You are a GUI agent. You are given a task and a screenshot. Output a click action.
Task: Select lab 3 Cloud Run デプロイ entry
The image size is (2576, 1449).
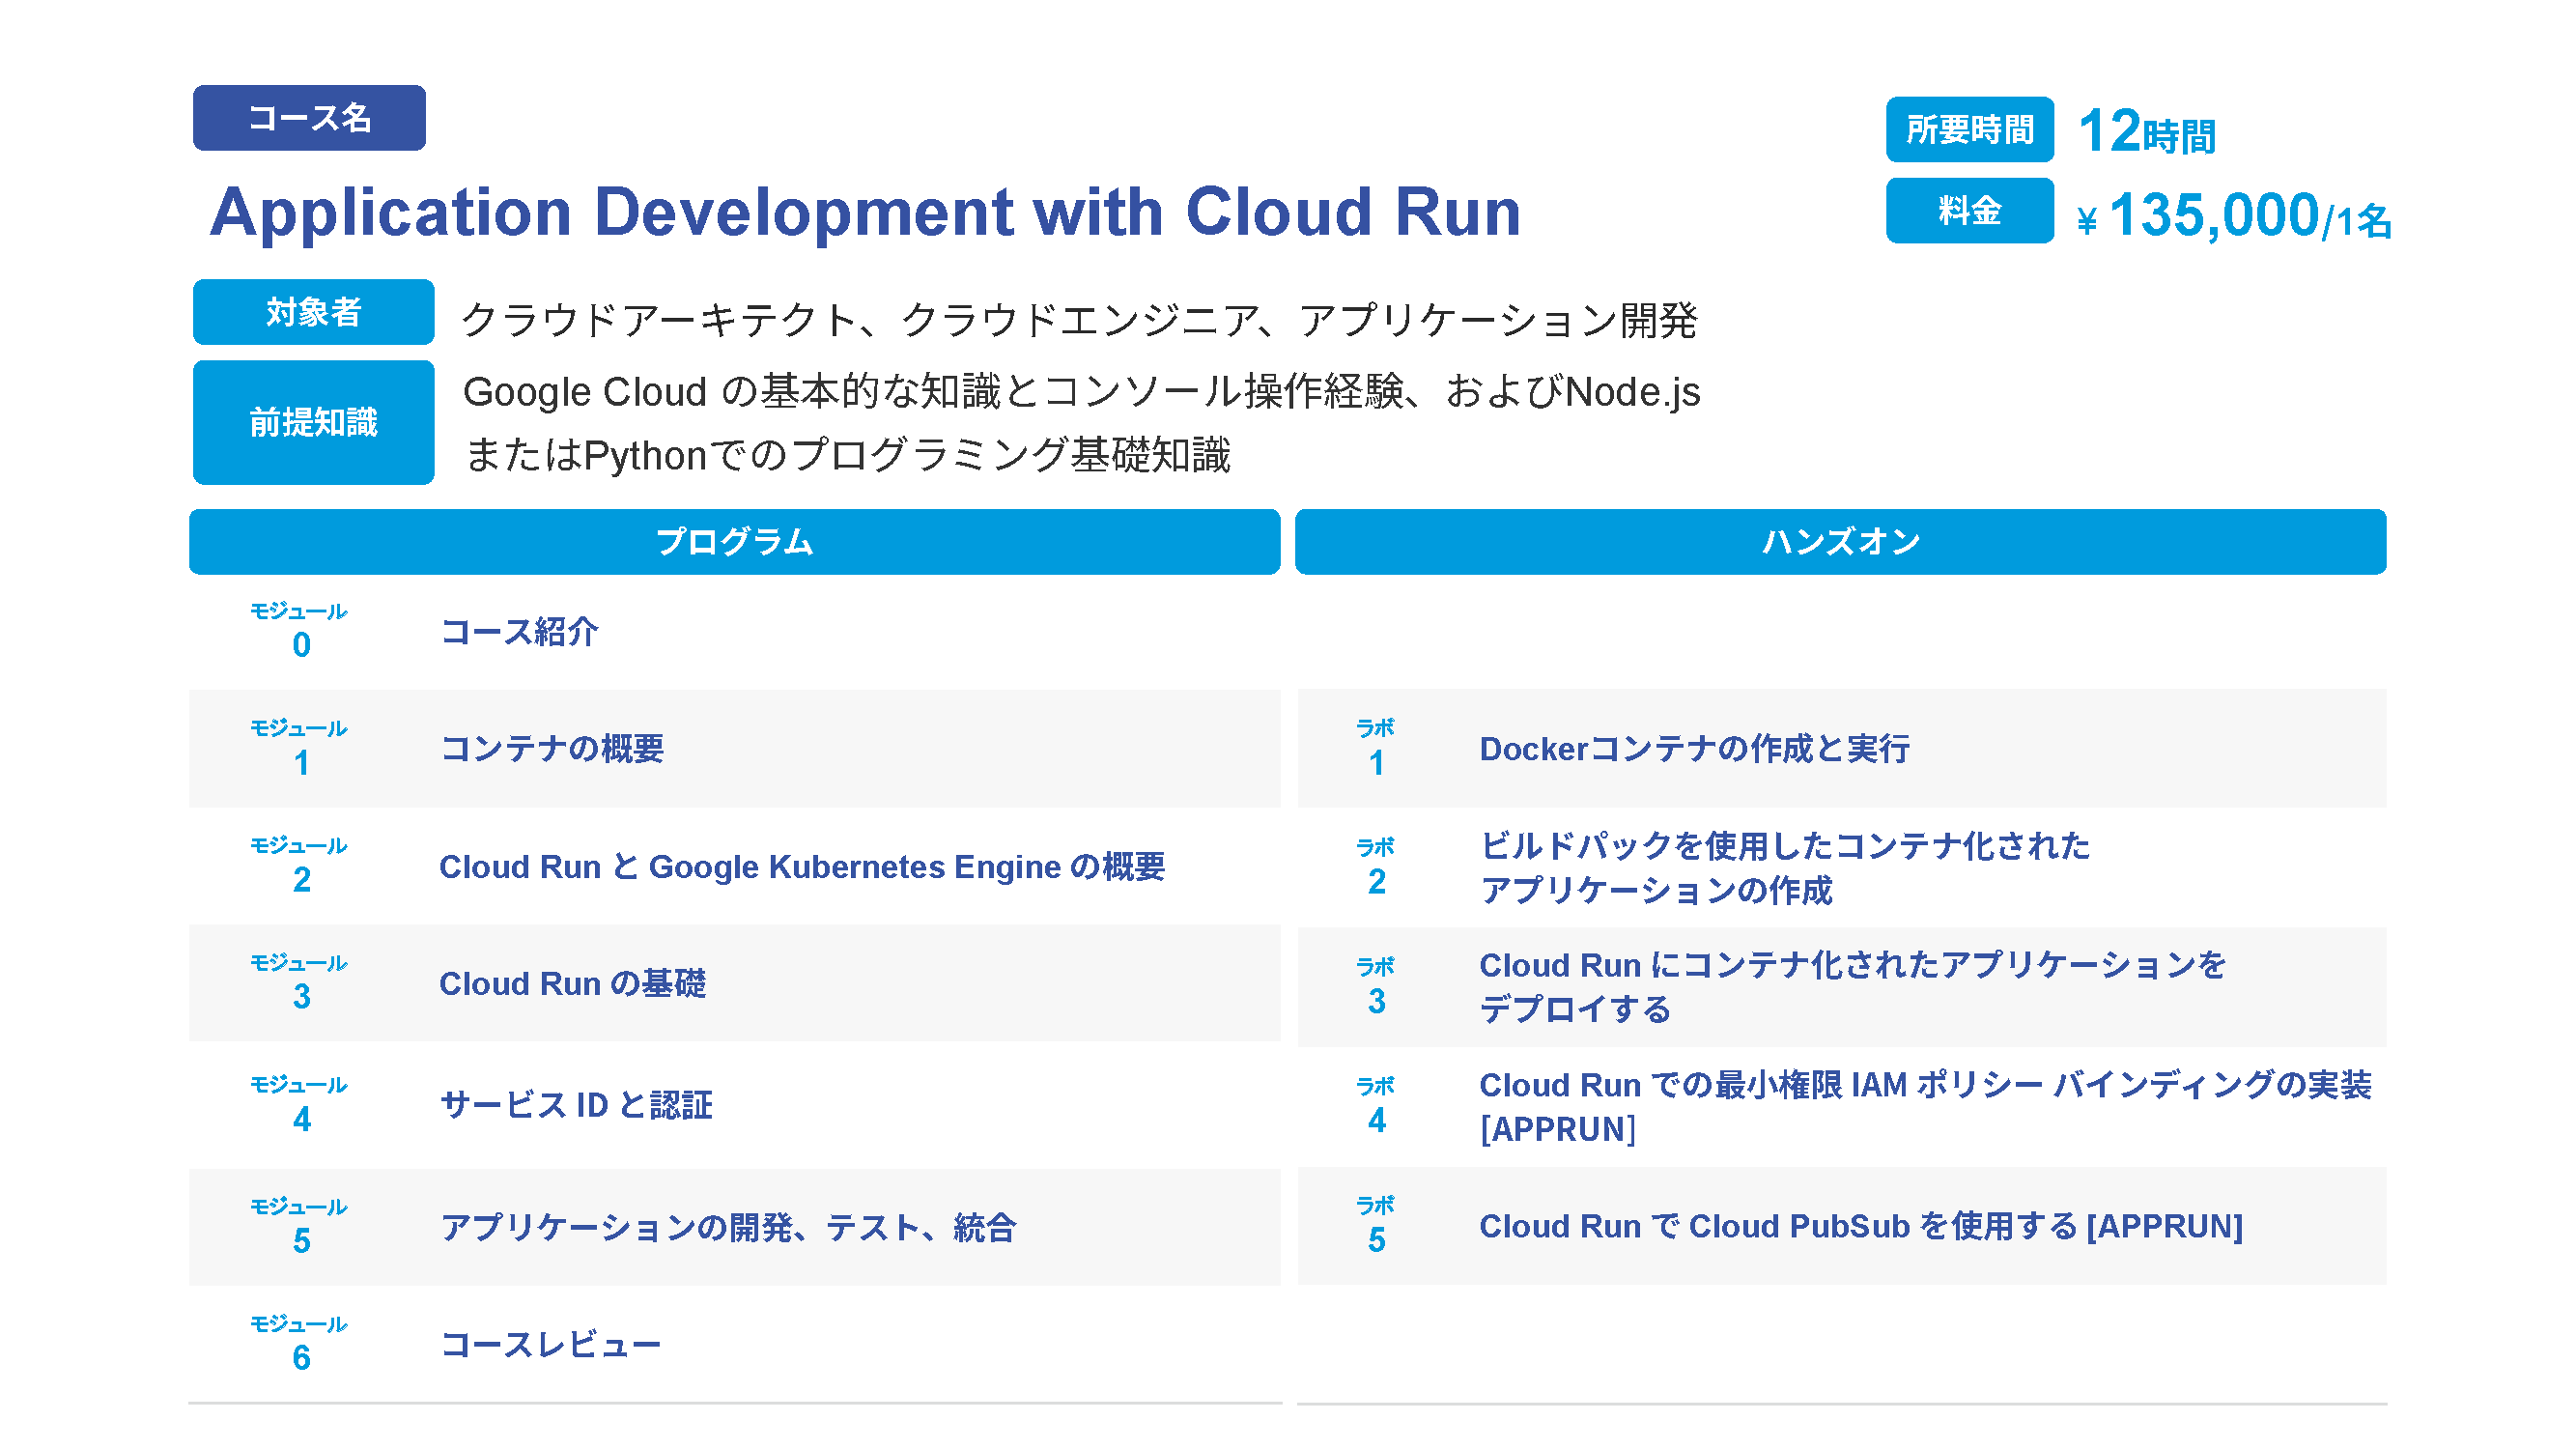pyautogui.click(x=1850, y=987)
